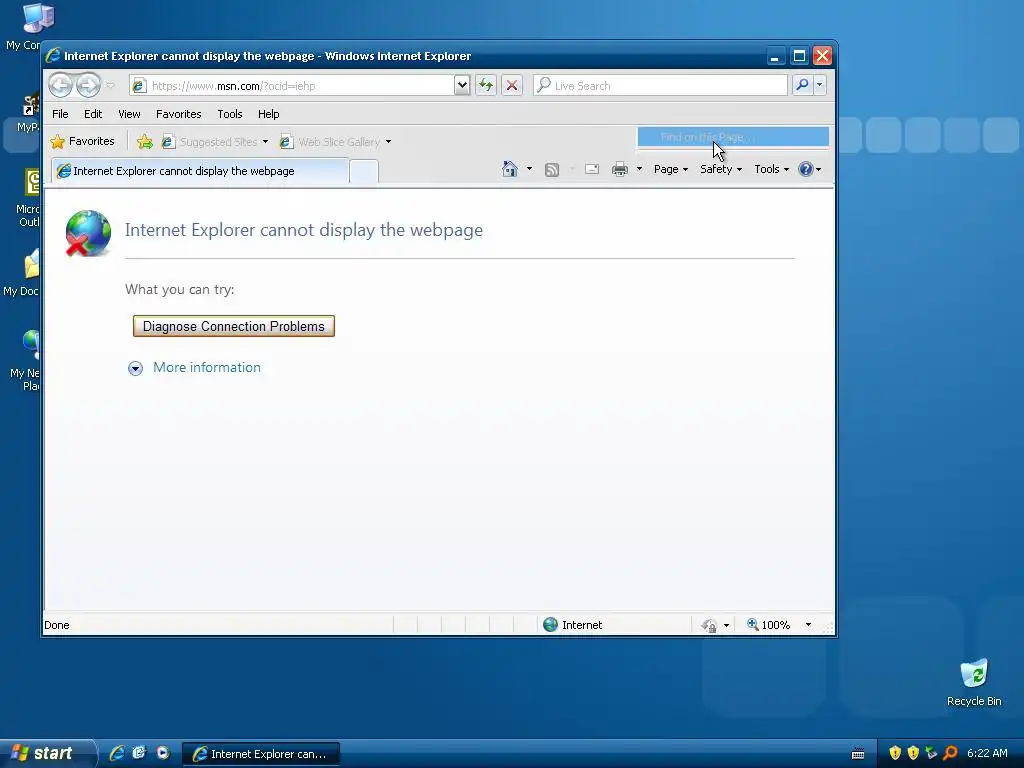Click the Live Search input box

point(660,86)
